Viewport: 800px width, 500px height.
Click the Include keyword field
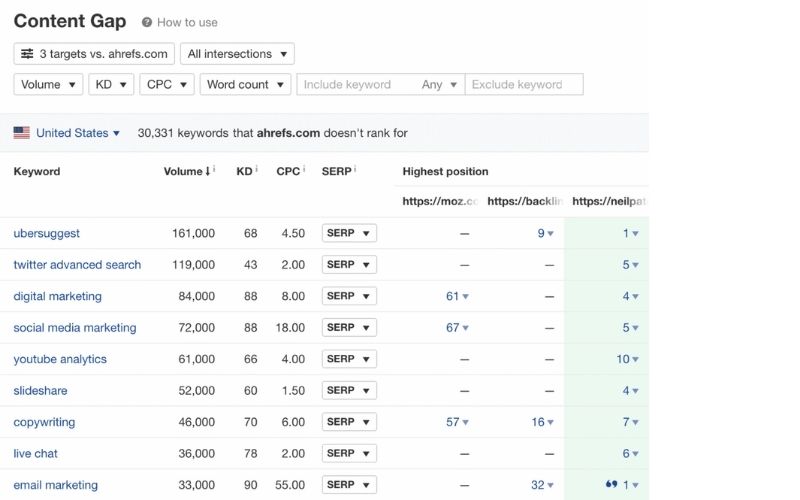(357, 85)
